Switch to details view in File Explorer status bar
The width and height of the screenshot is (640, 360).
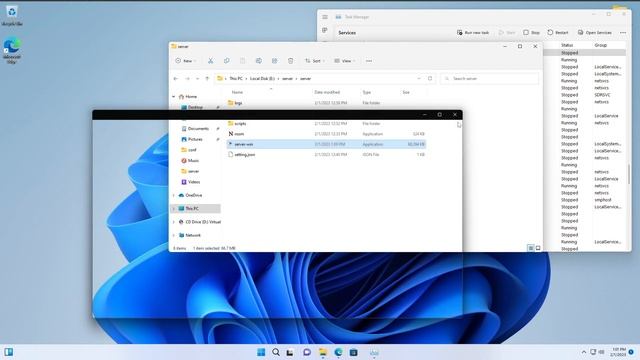tap(531, 248)
